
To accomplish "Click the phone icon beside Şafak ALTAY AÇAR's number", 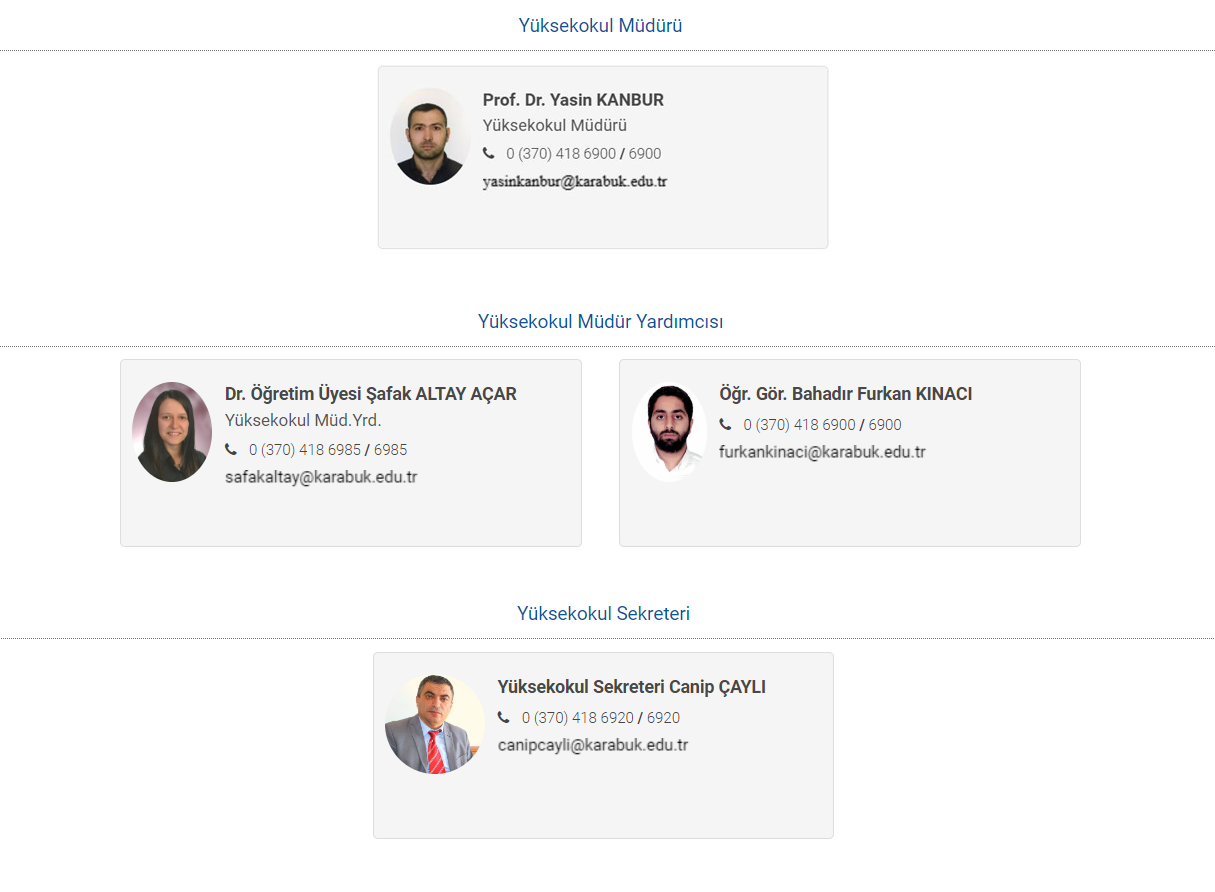I will (231, 449).
